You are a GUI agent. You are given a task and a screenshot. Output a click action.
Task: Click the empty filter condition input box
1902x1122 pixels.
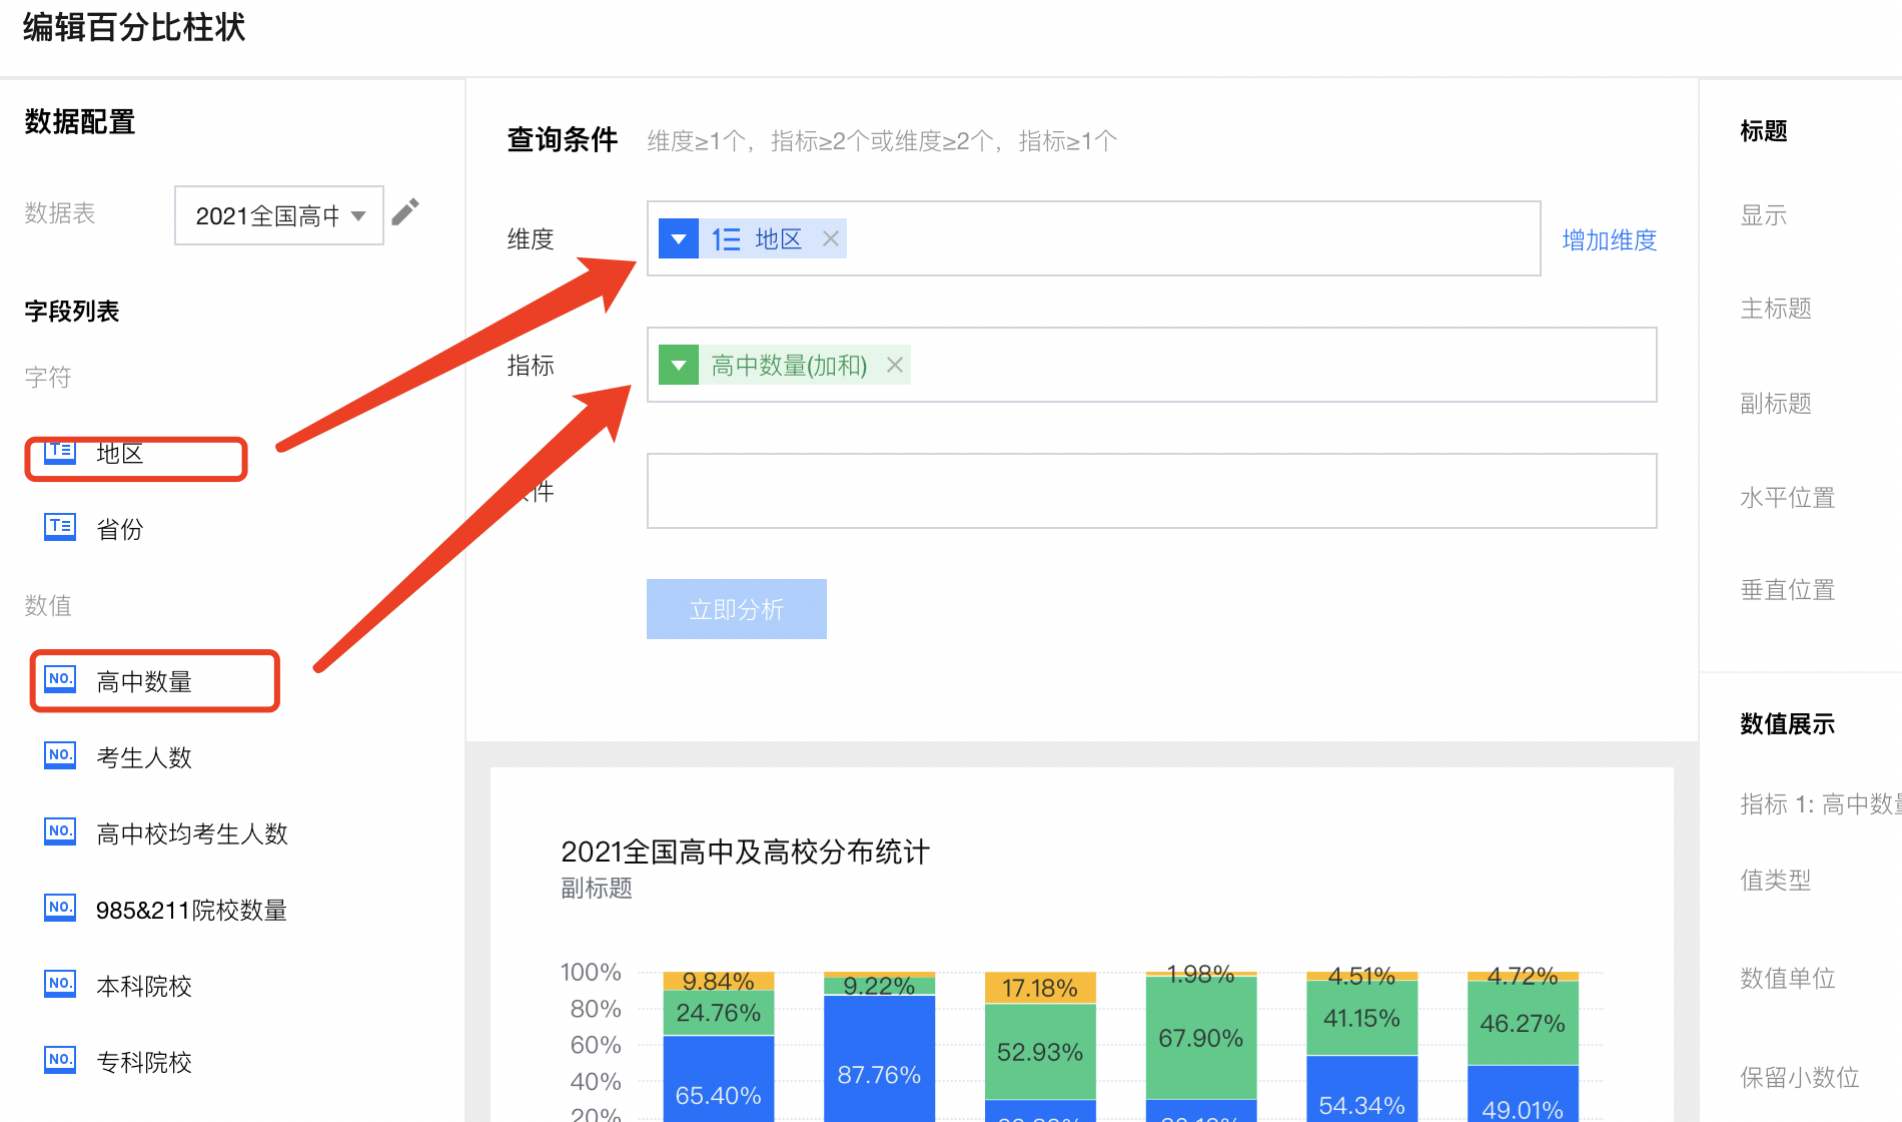click(x=1151, y=491)
